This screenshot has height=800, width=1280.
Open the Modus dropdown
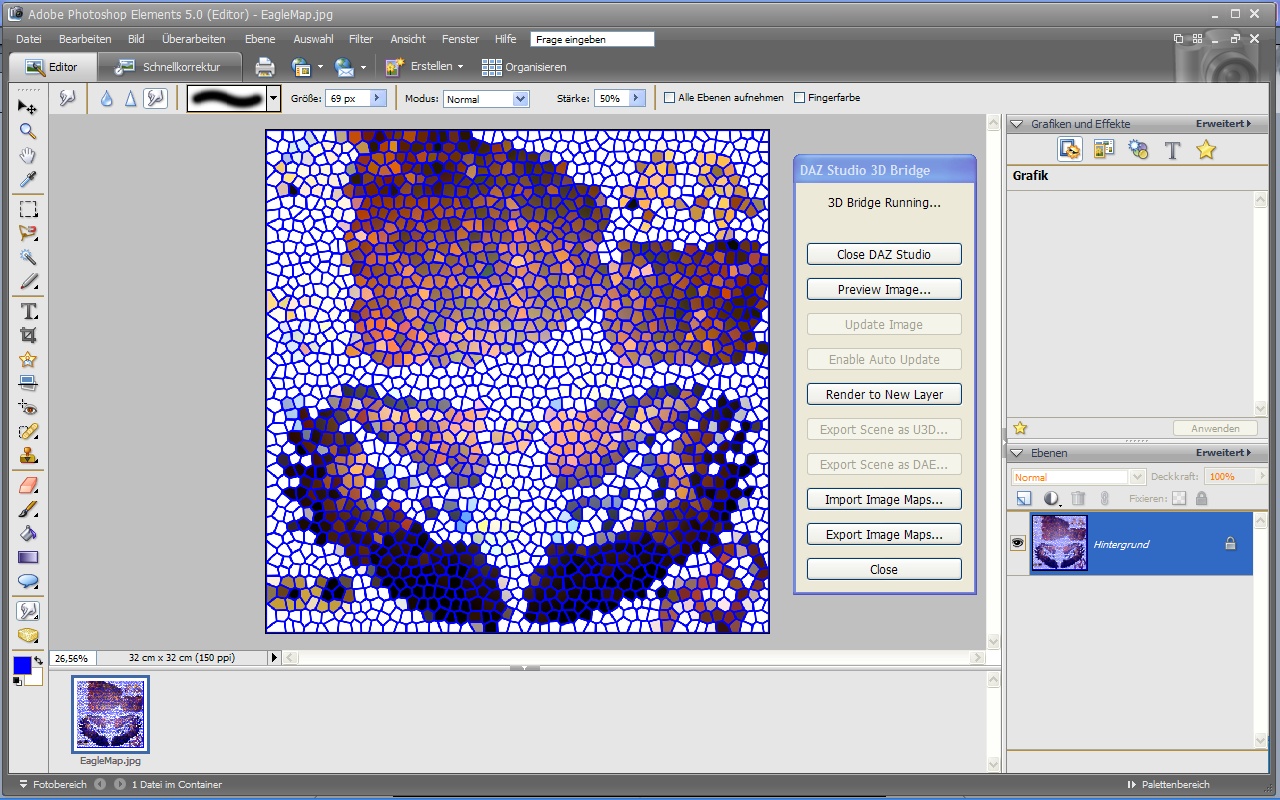(519, 99)
